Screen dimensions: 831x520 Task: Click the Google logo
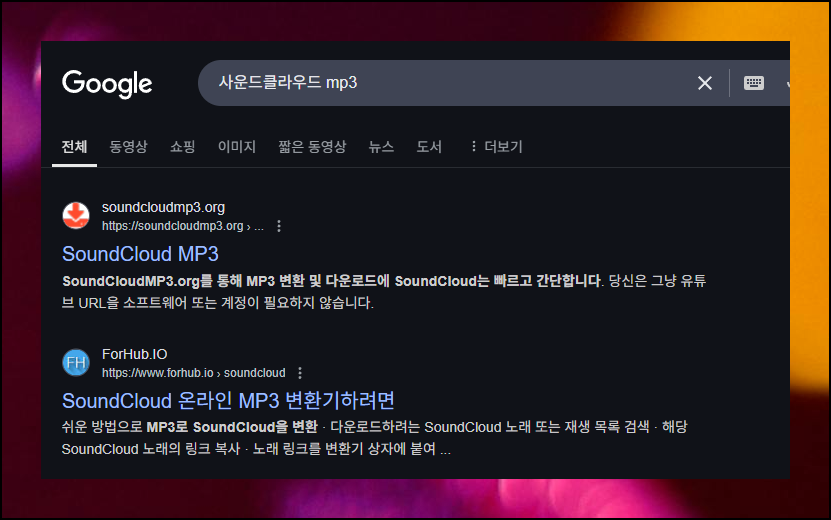[107, 84]
